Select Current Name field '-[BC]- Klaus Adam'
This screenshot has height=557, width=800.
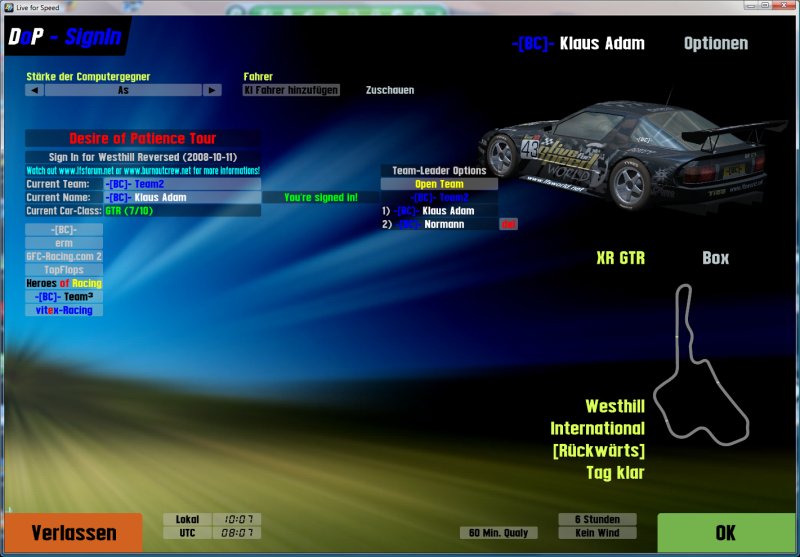pyautogui.click(x=182, y=197)
